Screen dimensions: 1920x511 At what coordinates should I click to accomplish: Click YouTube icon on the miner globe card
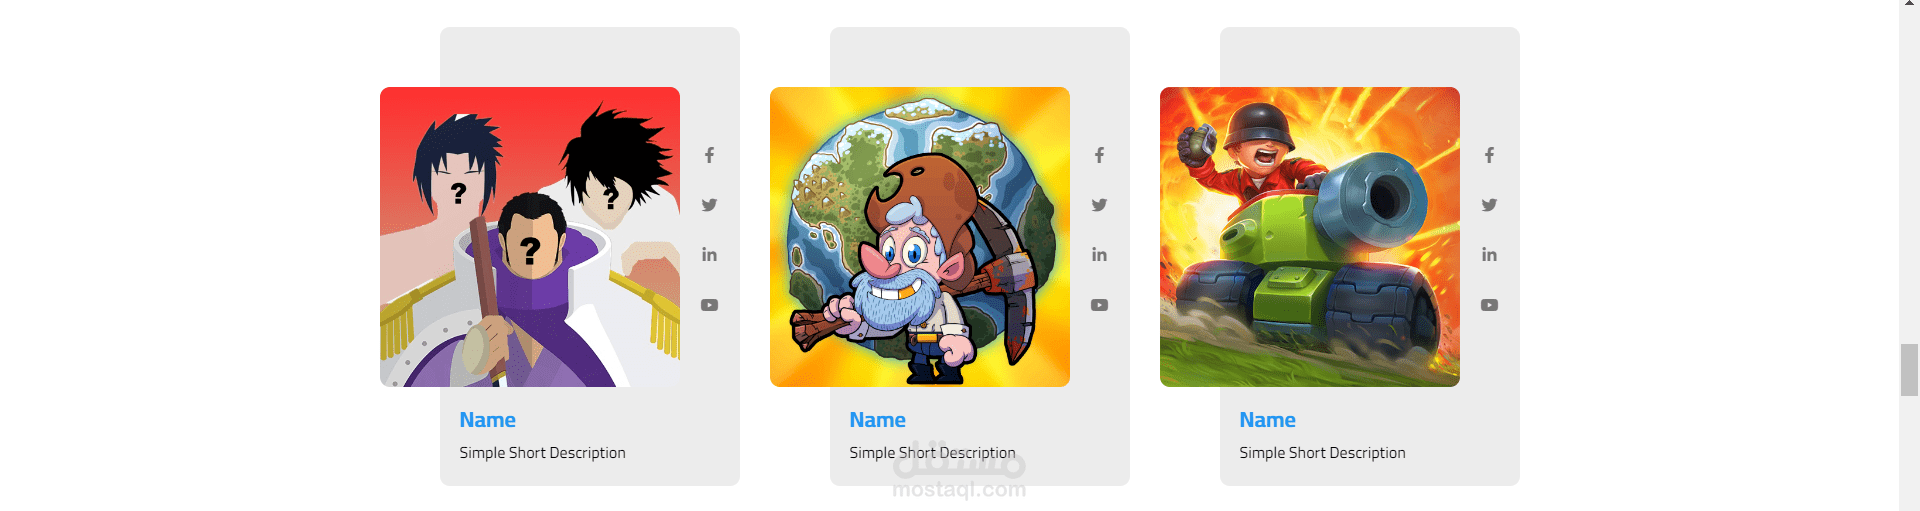[x=1099, y=305]
